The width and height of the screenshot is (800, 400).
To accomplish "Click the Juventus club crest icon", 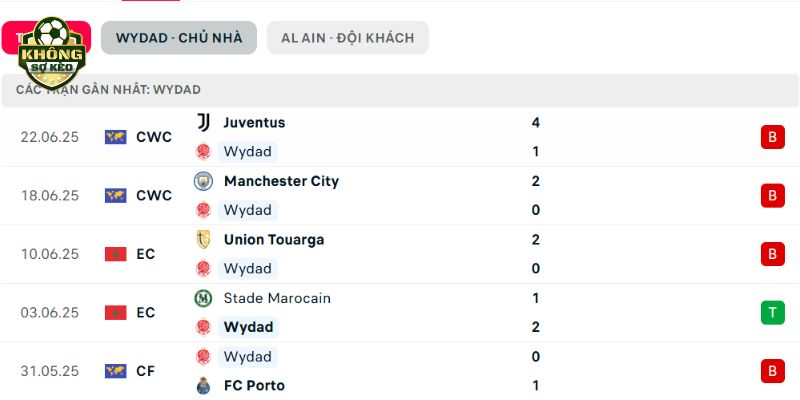I will (204, 122).
